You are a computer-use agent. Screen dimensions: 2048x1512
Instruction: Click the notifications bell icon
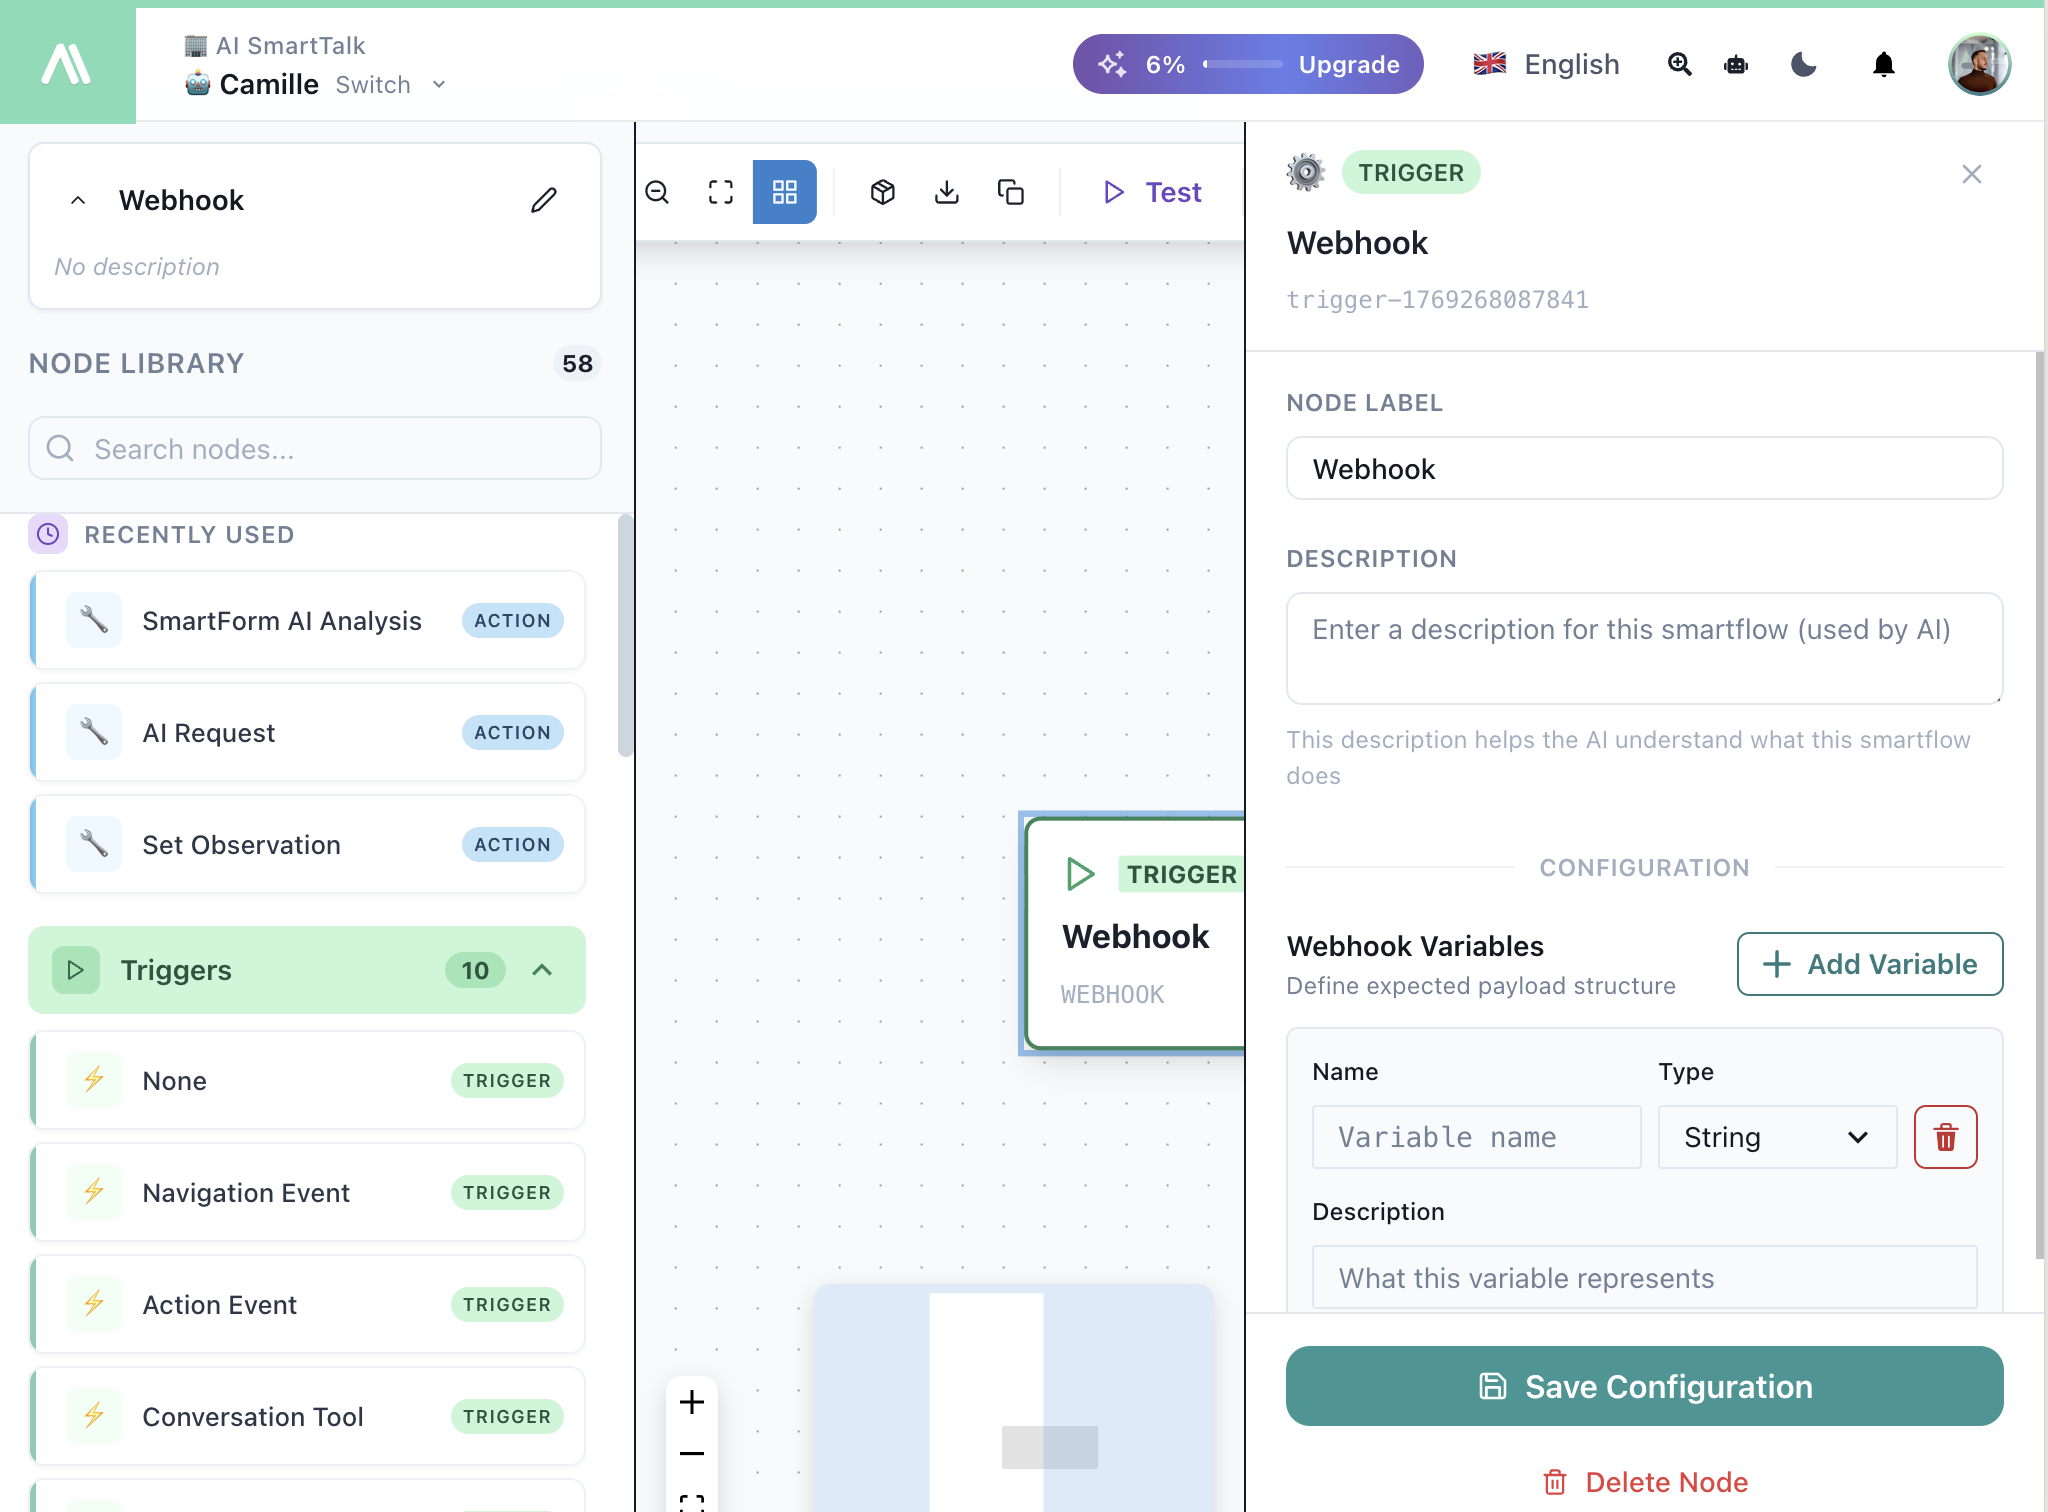(x=1884, y=64)
